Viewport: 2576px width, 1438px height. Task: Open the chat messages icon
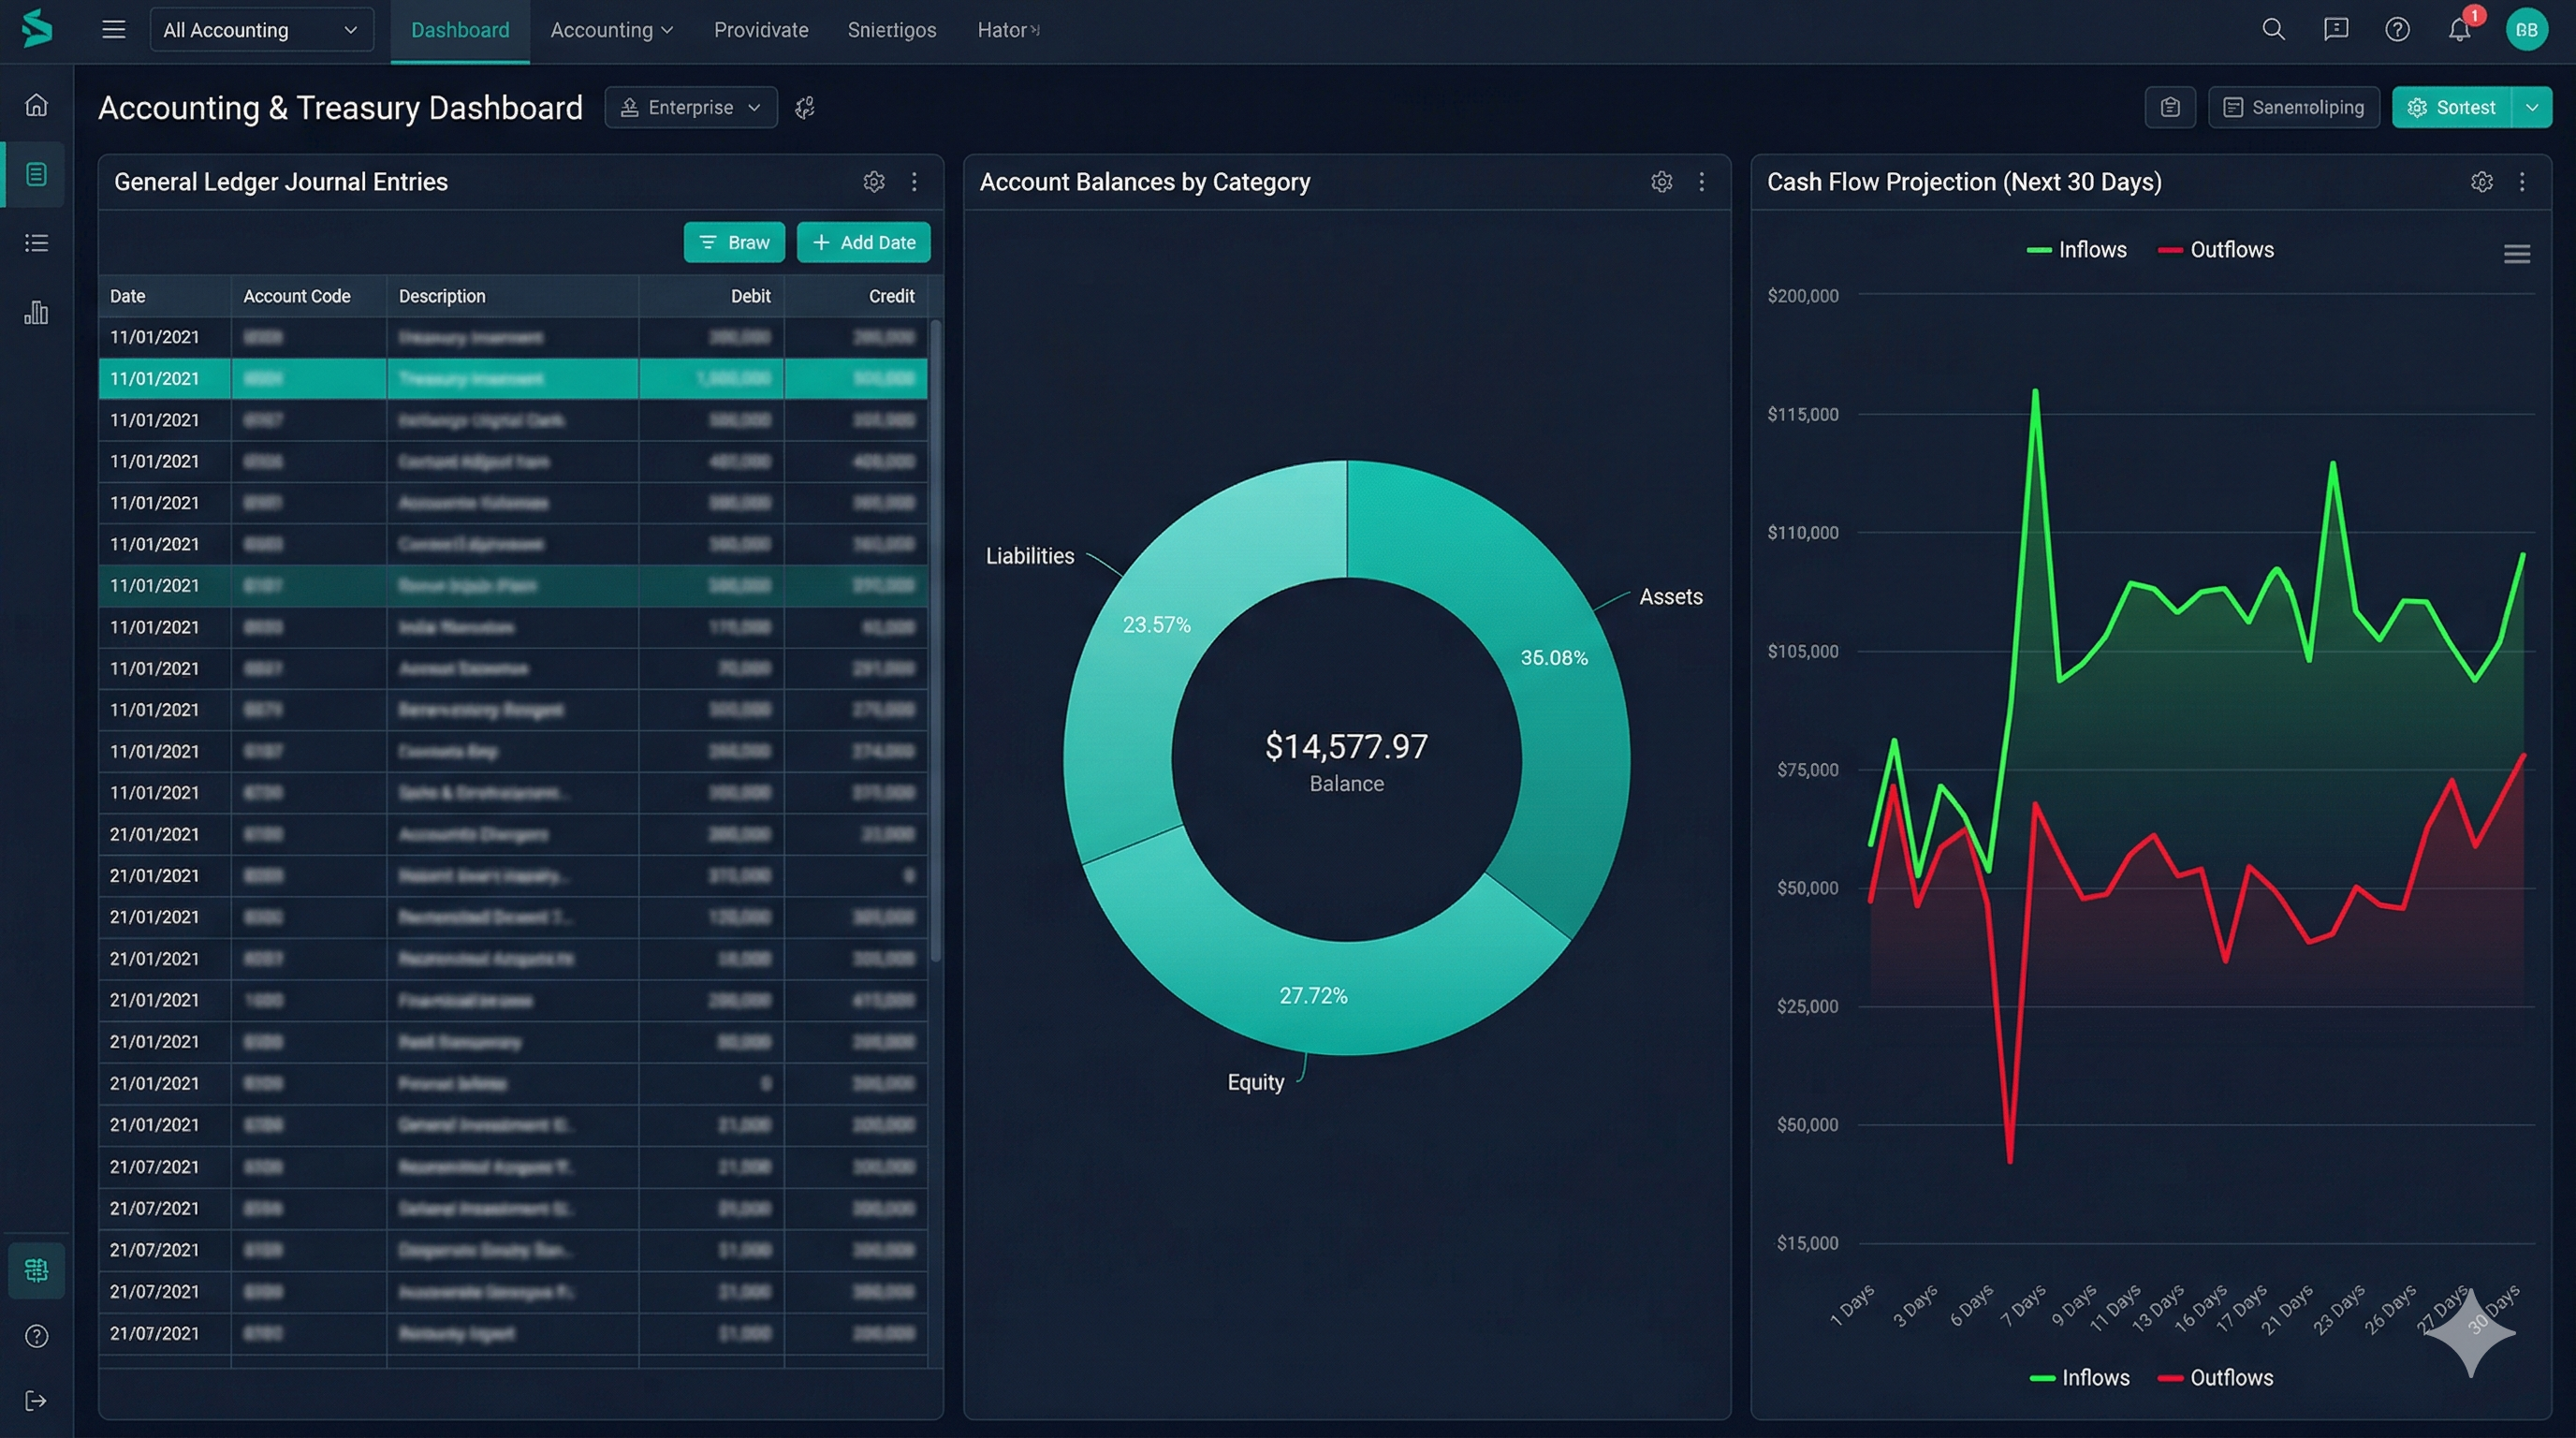point(2335,29)
